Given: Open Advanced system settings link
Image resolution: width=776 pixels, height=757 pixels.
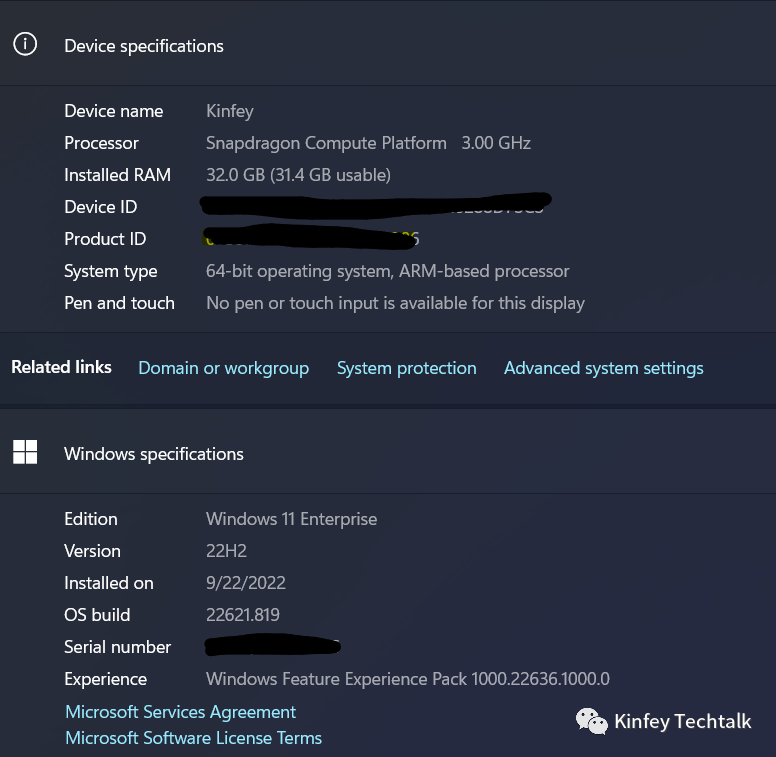Looking at the screenshot, I should tap(604, 368).
